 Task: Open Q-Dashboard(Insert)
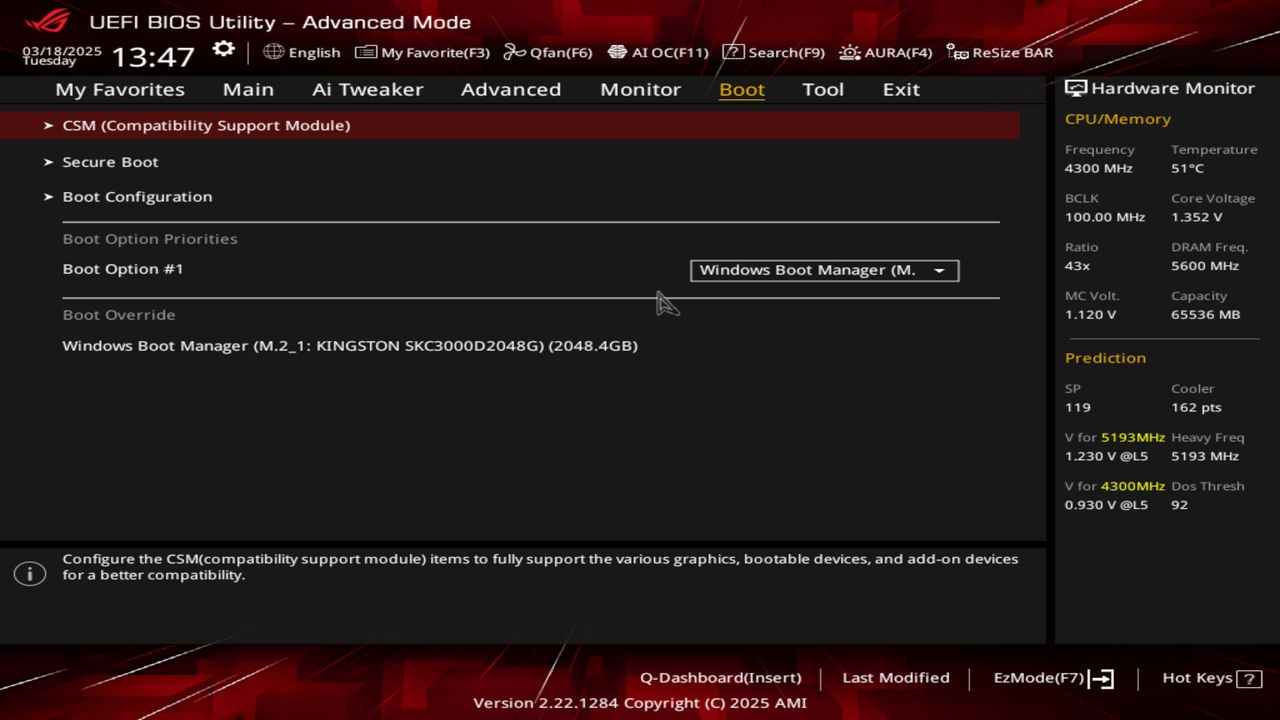pyautogui.click(x=720, y=677)
